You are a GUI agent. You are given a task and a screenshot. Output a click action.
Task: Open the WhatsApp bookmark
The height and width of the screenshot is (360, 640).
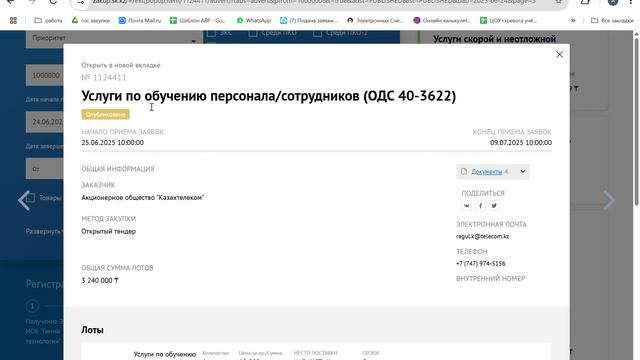tap(253, 20)
